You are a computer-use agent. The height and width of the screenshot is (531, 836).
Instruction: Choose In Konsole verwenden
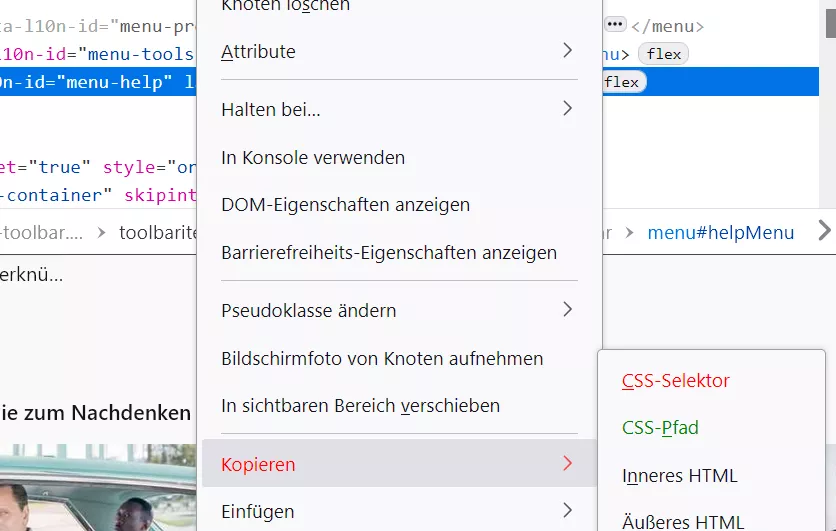399,158
